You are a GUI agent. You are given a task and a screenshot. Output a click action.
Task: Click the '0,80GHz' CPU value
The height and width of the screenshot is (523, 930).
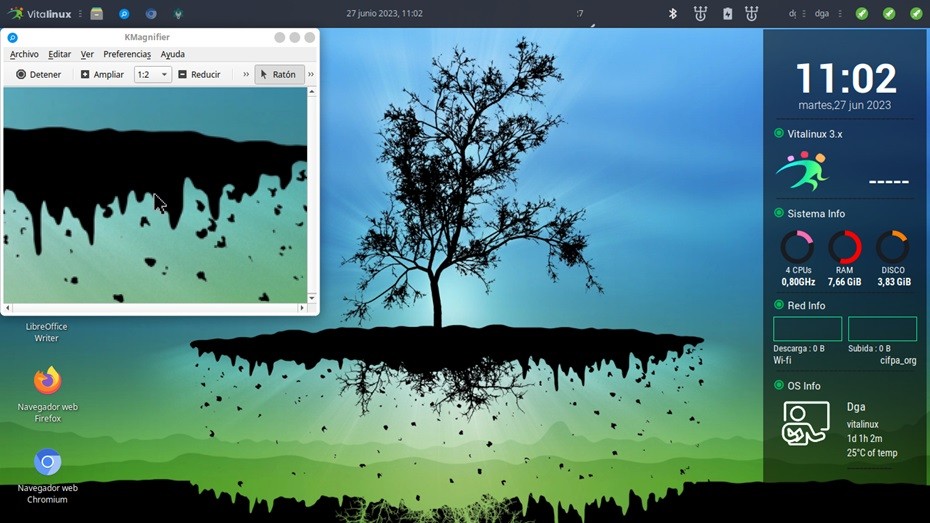tap(798, 282)
